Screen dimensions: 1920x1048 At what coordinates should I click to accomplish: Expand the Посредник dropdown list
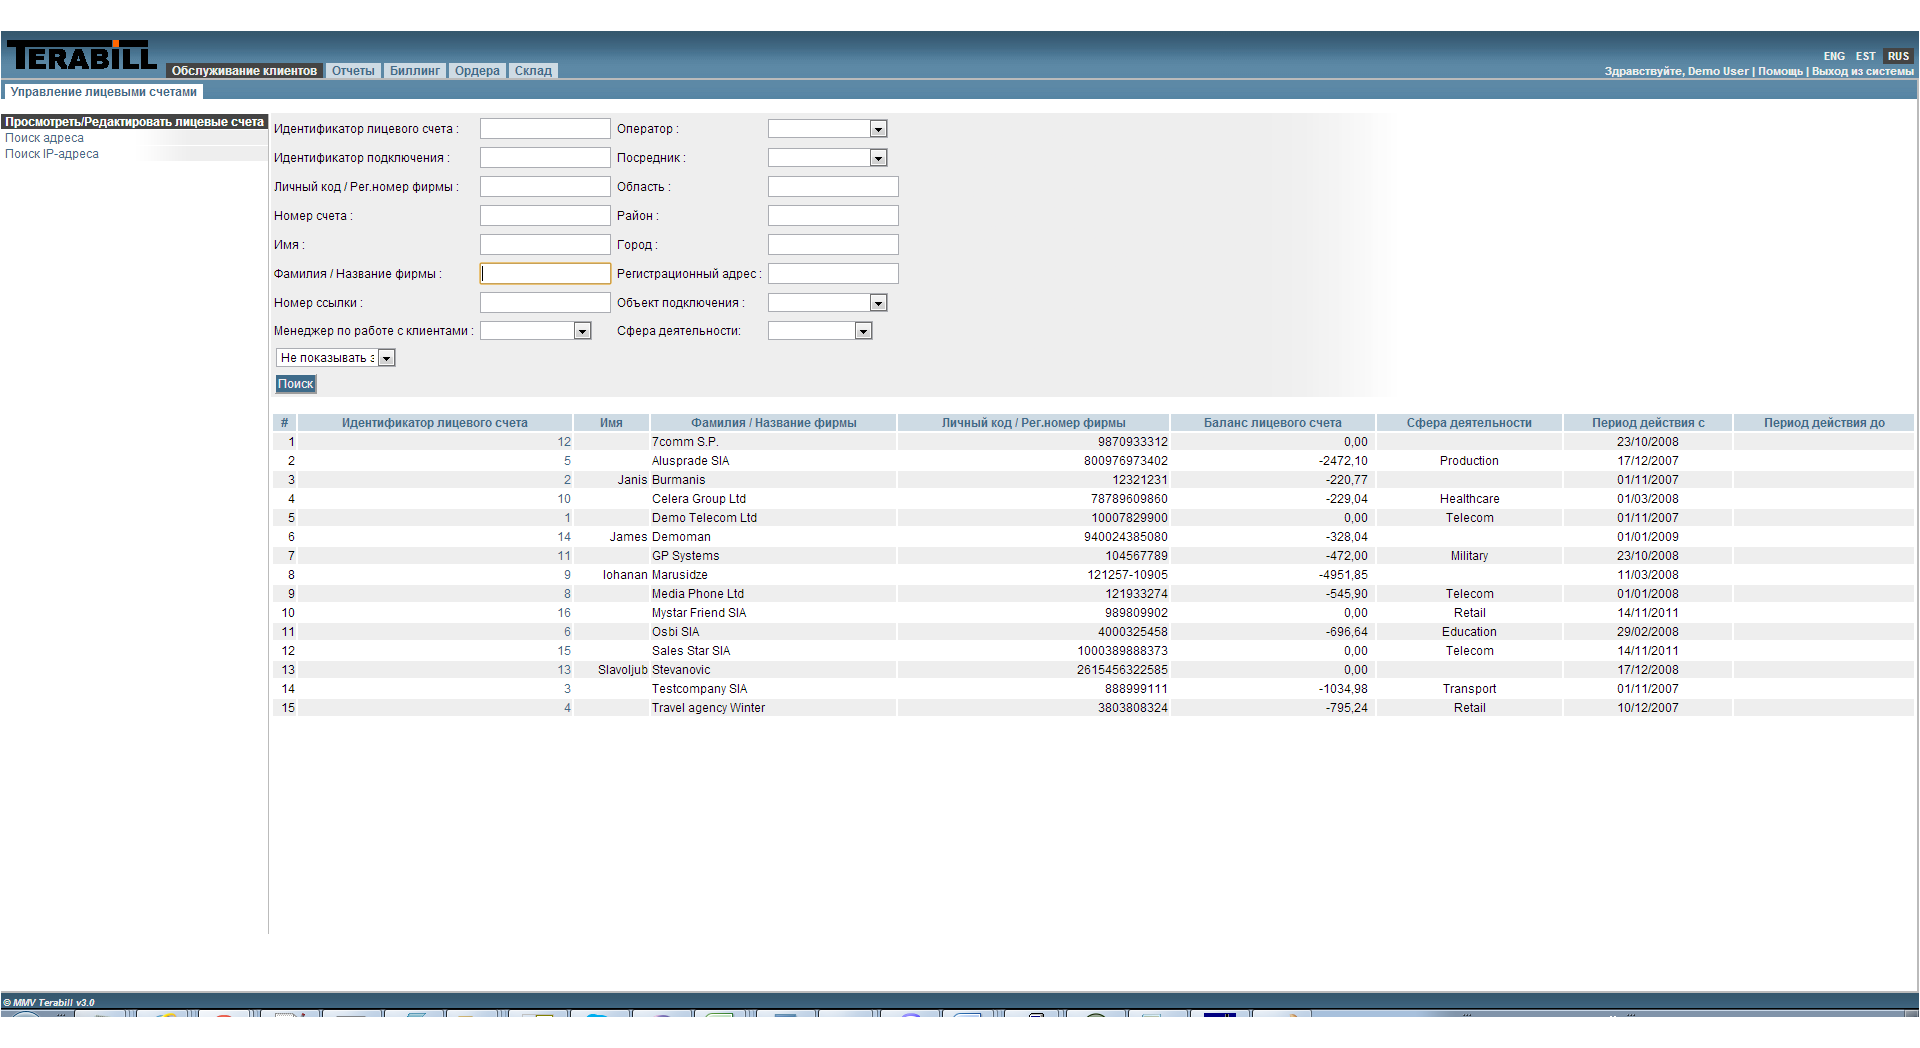point(877,158)
